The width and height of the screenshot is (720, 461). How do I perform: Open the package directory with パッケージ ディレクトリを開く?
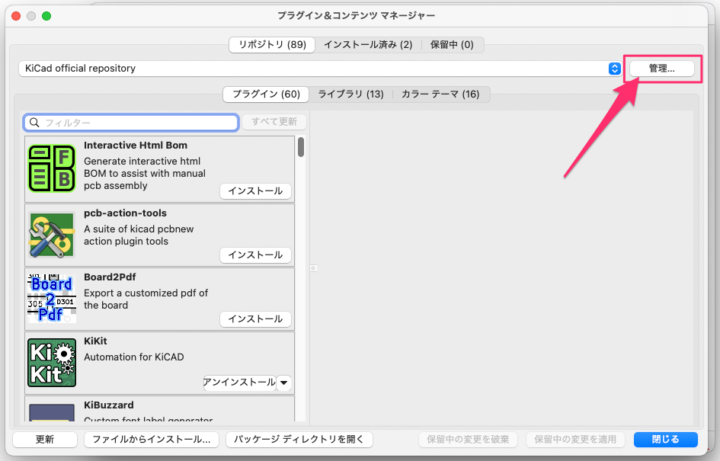click(299, 440)
